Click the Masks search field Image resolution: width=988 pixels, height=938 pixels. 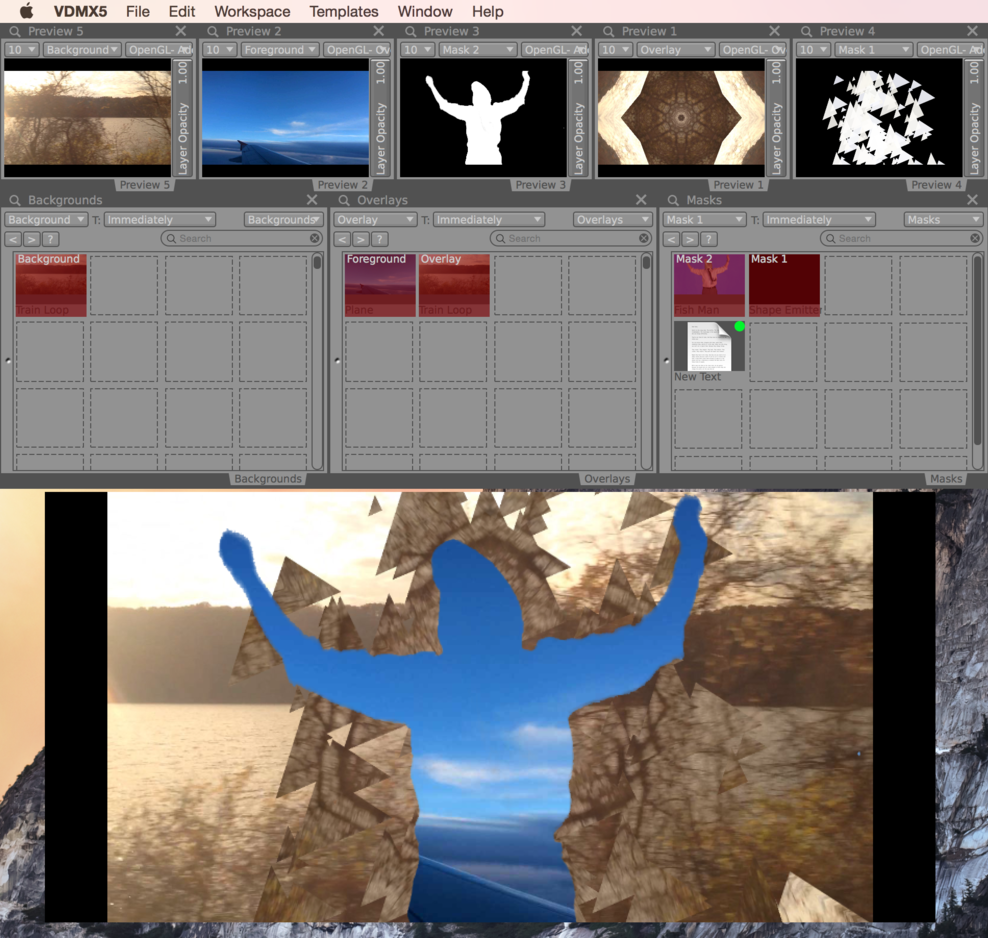point(901,239)
